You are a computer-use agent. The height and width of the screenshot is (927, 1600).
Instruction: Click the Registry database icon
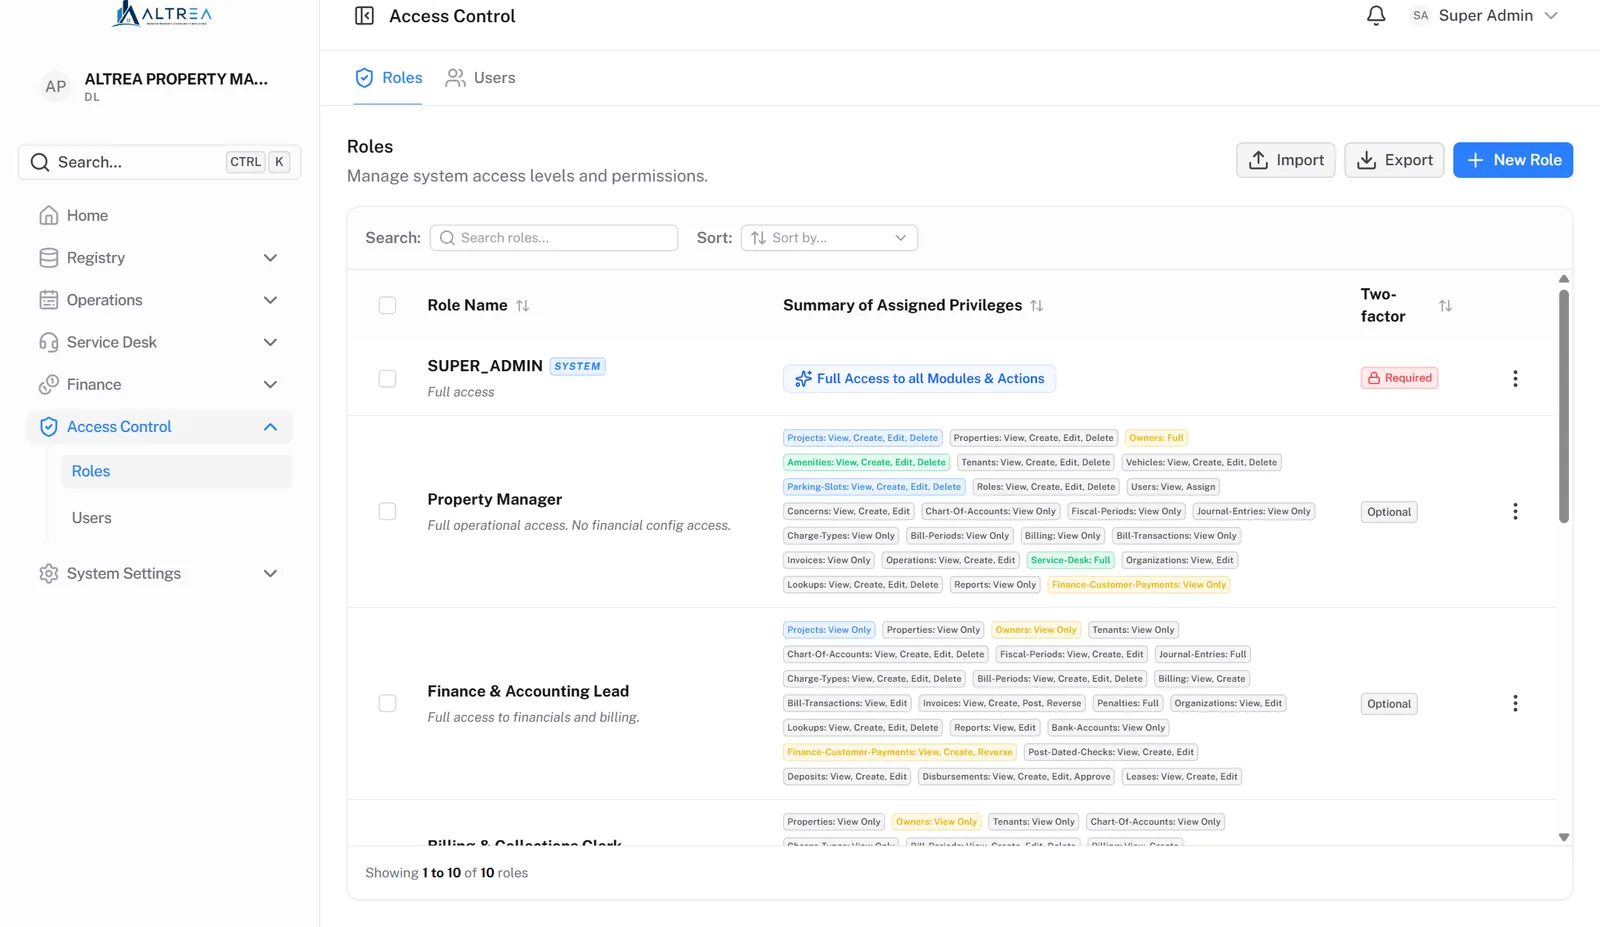coord(48,258)
